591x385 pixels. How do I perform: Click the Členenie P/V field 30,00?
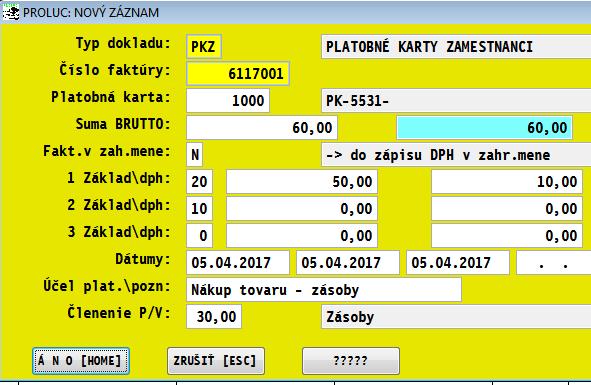point(214,316)
